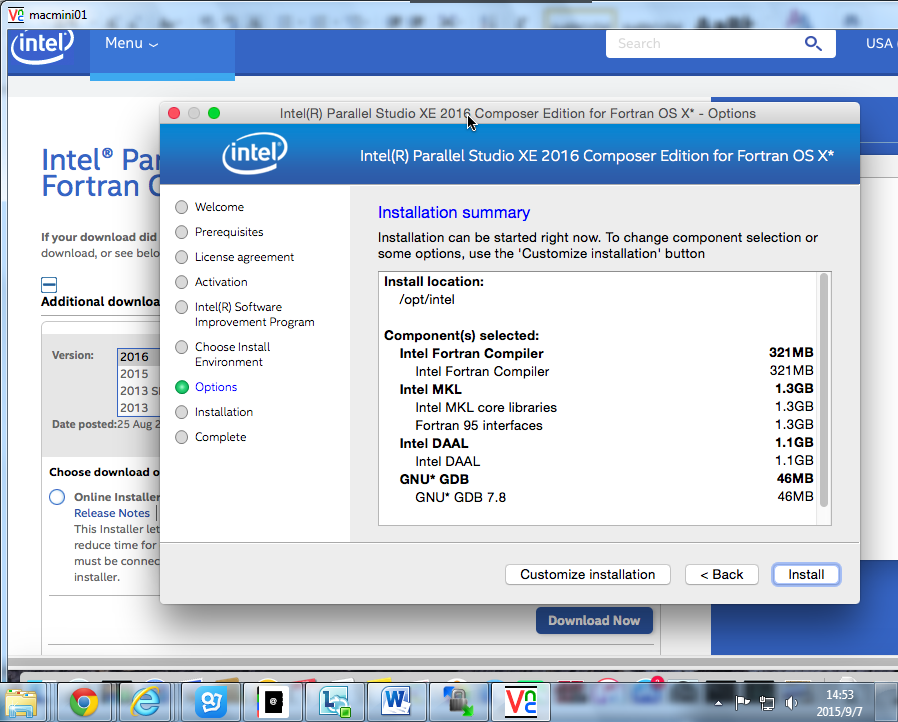Click the website Search input field
The height and width of the screenshot is (722, 898).
[700, 43]
